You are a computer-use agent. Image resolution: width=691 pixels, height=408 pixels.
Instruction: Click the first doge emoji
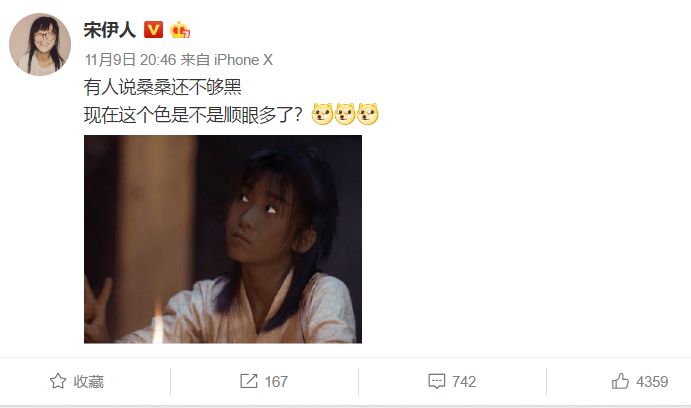[x=322, y=114]
